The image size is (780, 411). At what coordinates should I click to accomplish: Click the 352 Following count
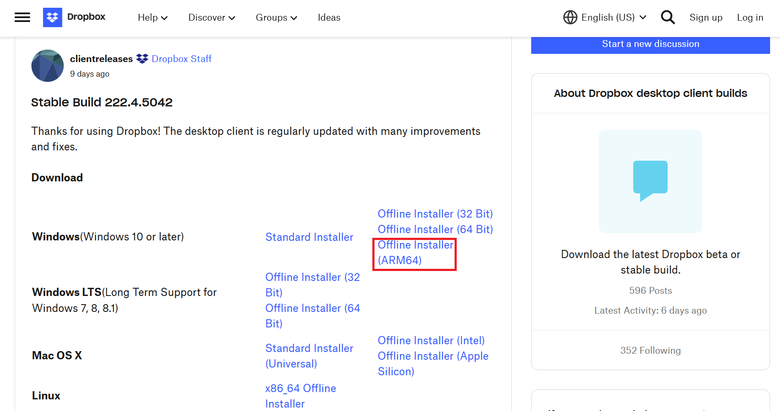pos(650,350)
